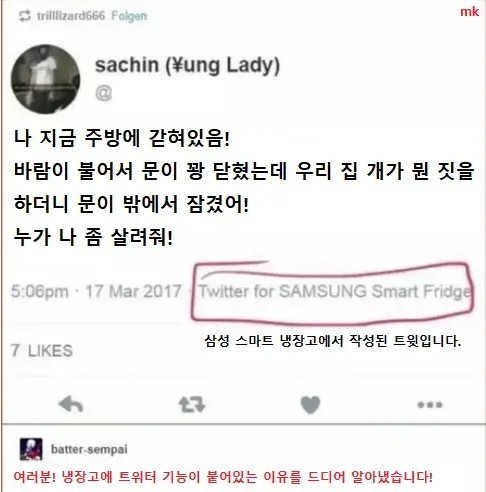Click Twitter for SAMSUNG Smart Fridge source

click(x=335, y=291)
